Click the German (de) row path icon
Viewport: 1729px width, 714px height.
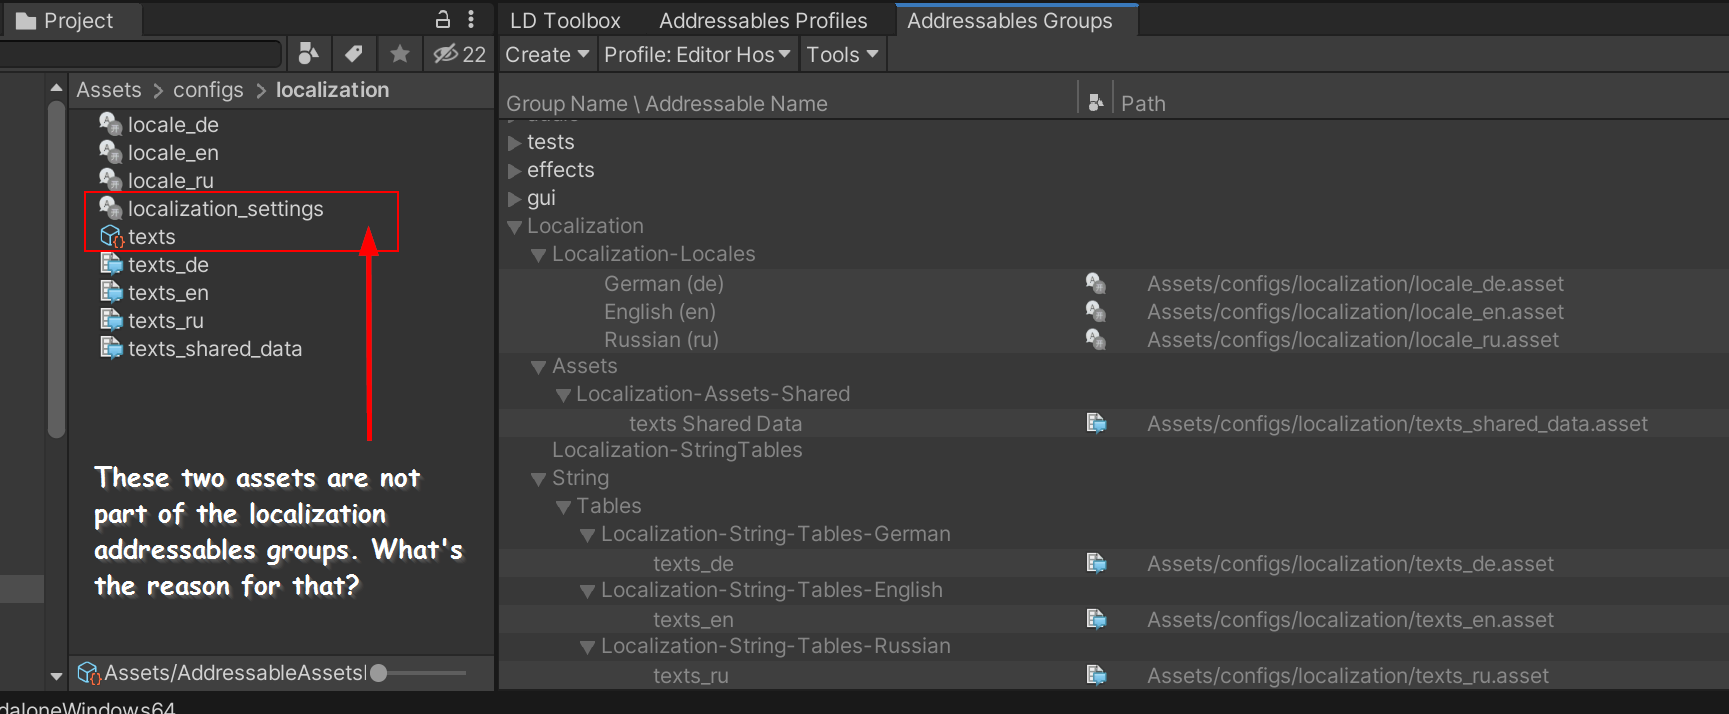1096,284
